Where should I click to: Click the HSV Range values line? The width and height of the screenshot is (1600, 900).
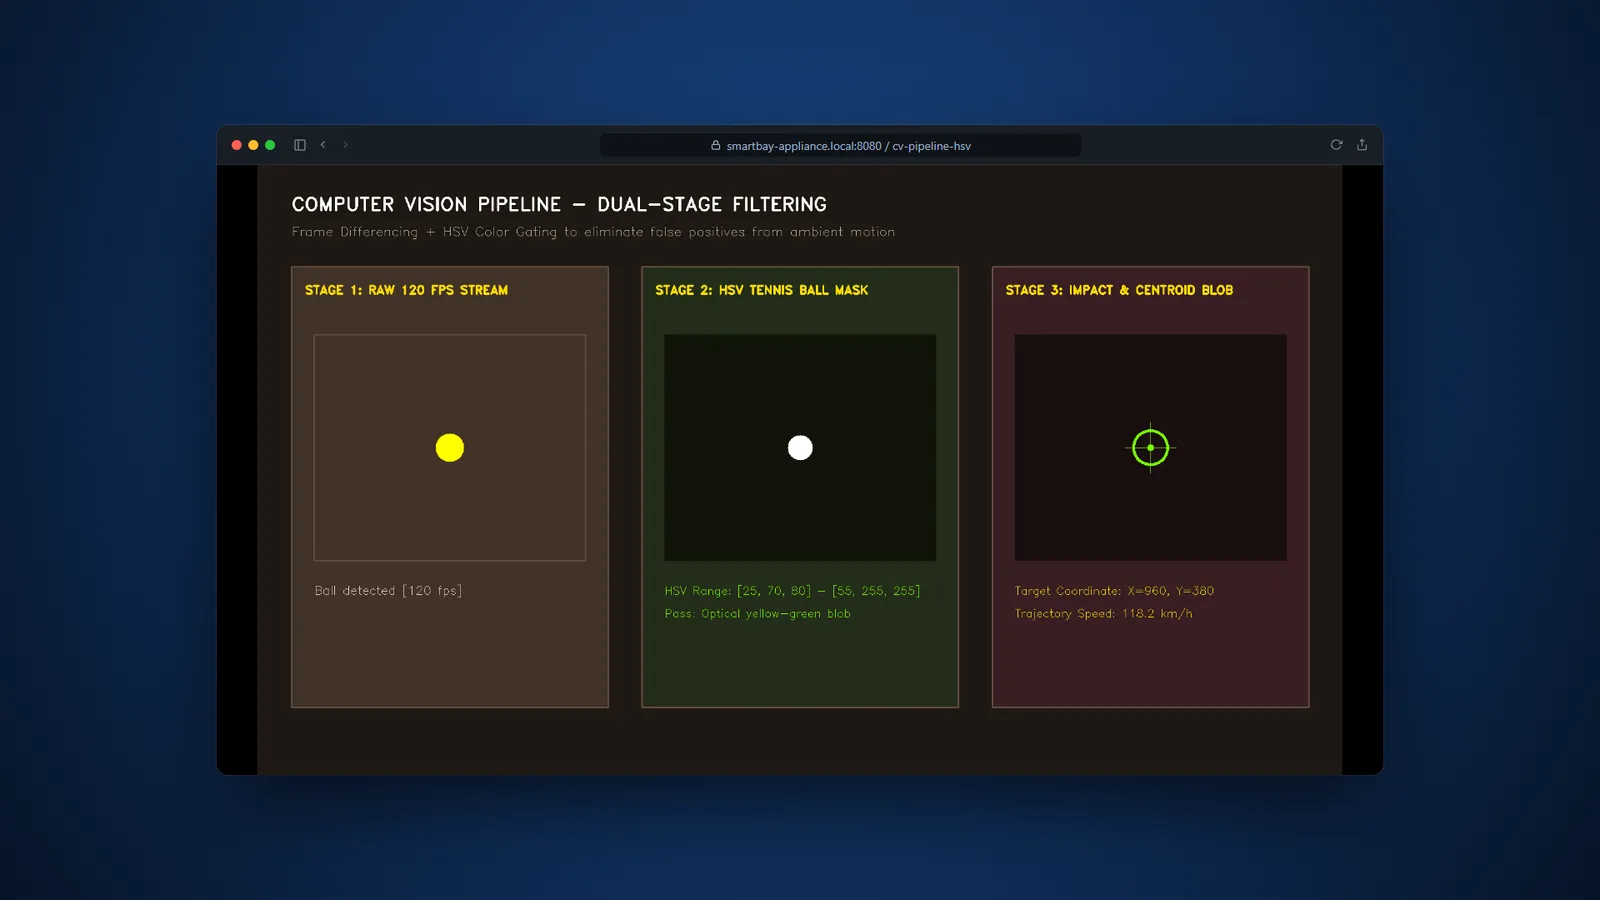[792, 591]
